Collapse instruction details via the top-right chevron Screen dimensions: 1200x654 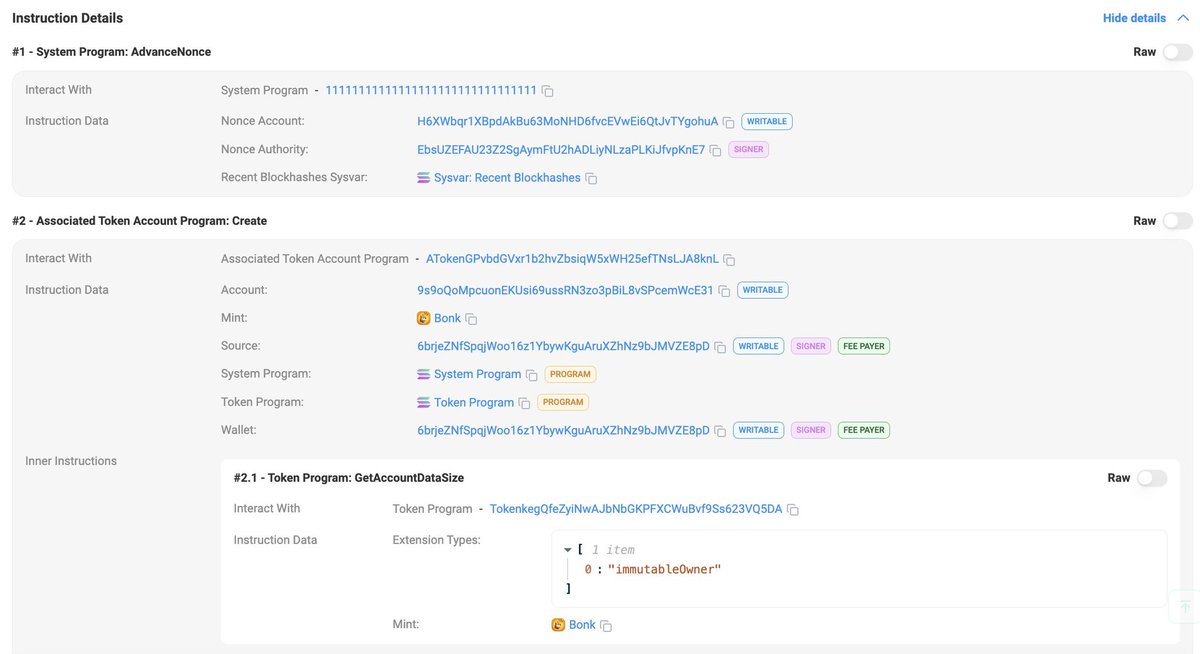[1183, 18]
